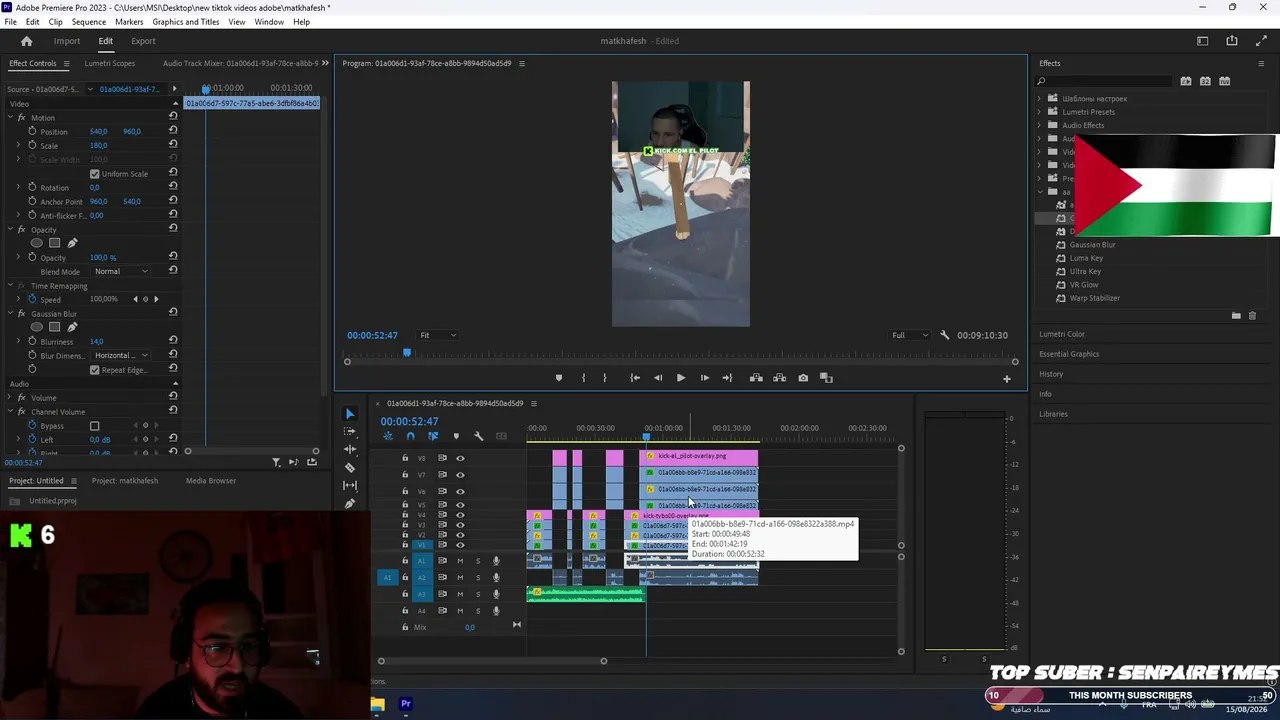The width and height of the screenshot is (1280, 720).
Task: Expand the Volume effect group
Action: point(10,398)
